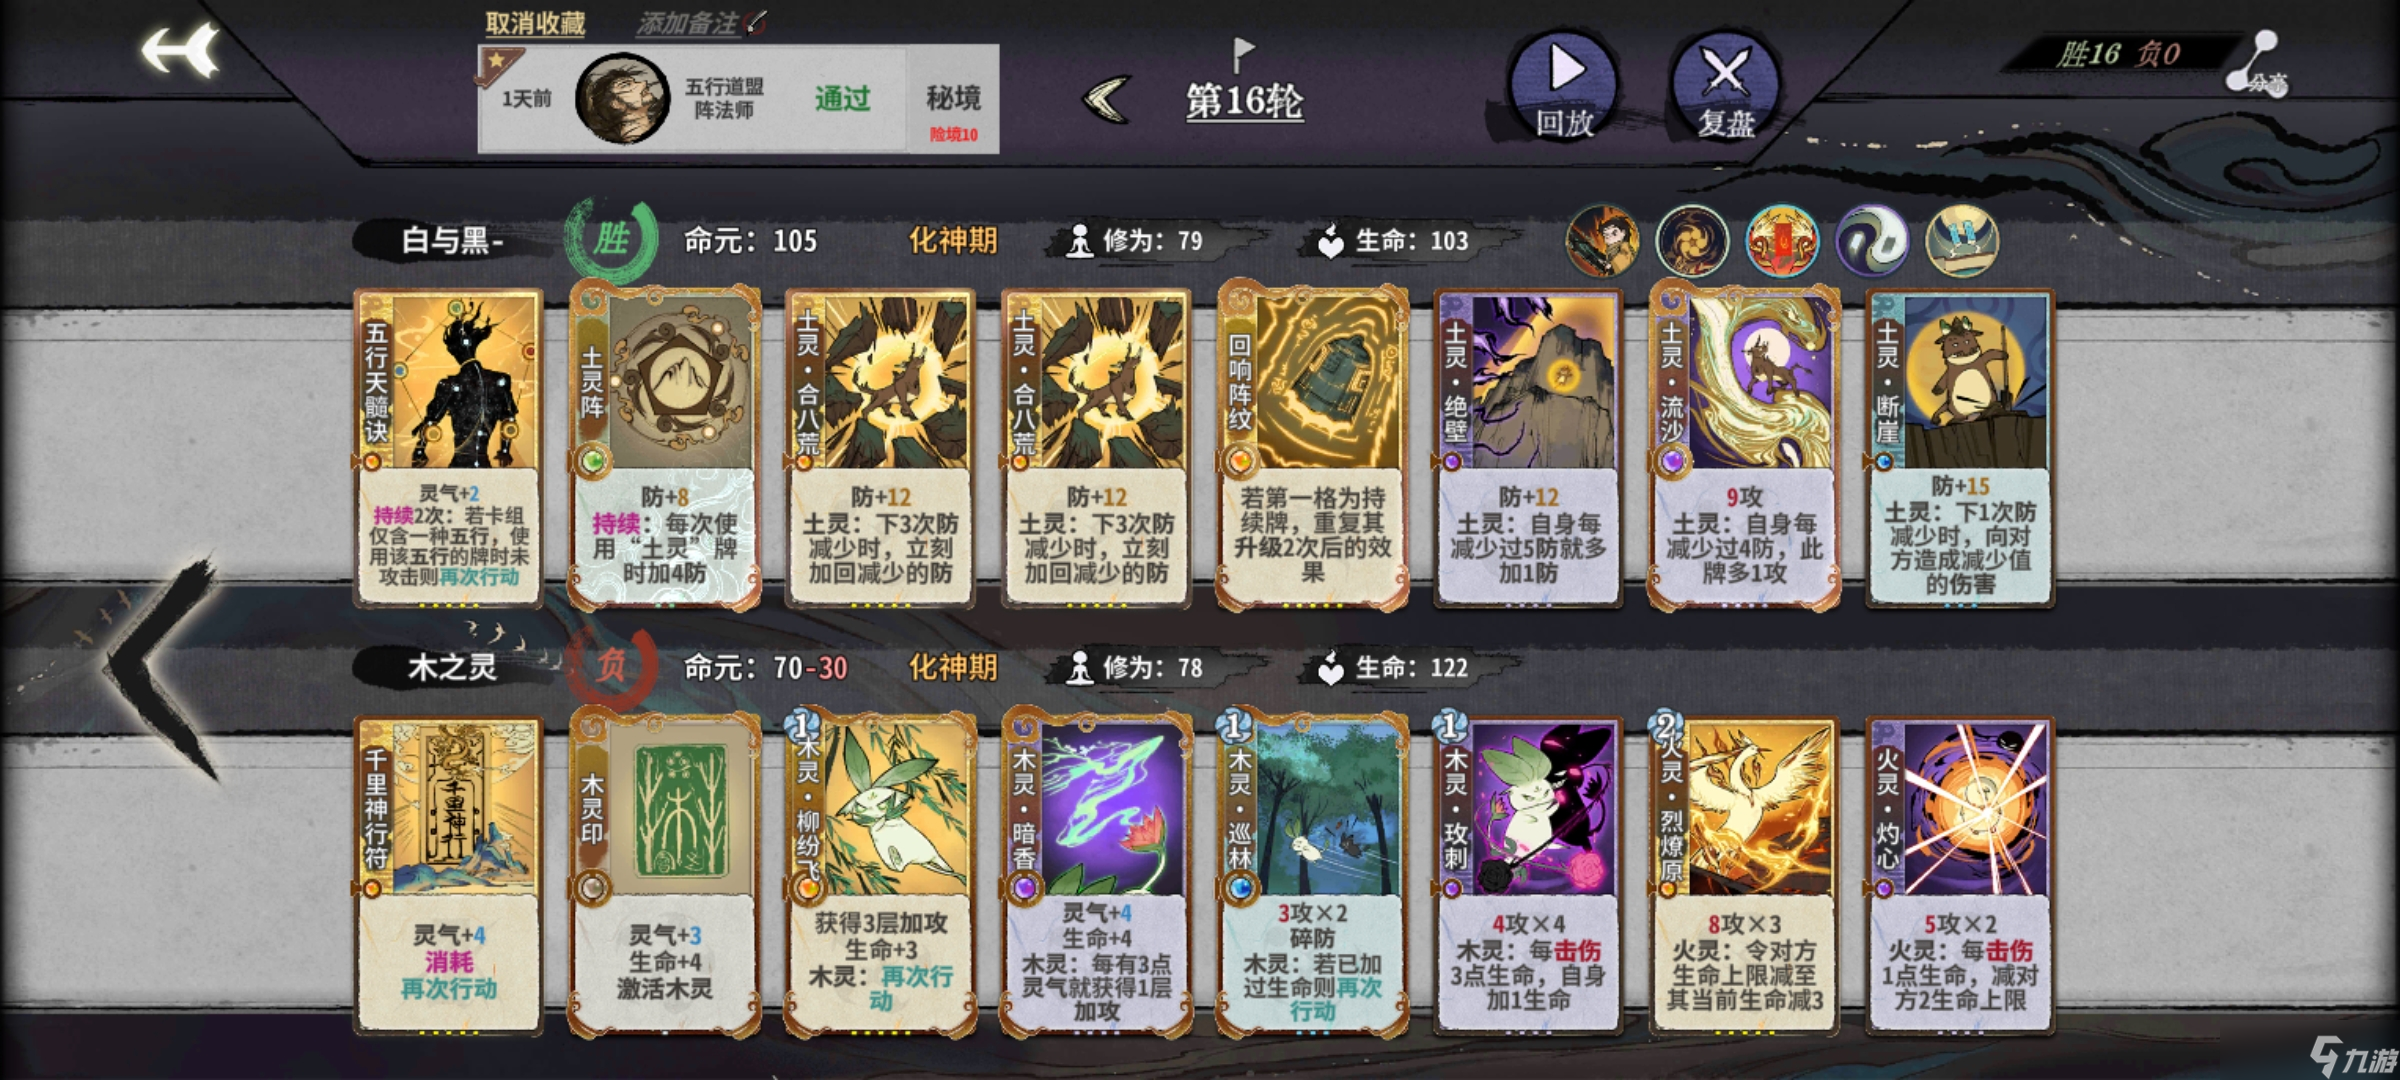Select the yin-yang talent icon
This screenshot has width=2400, height=1080.
(x=1872, y=240)
